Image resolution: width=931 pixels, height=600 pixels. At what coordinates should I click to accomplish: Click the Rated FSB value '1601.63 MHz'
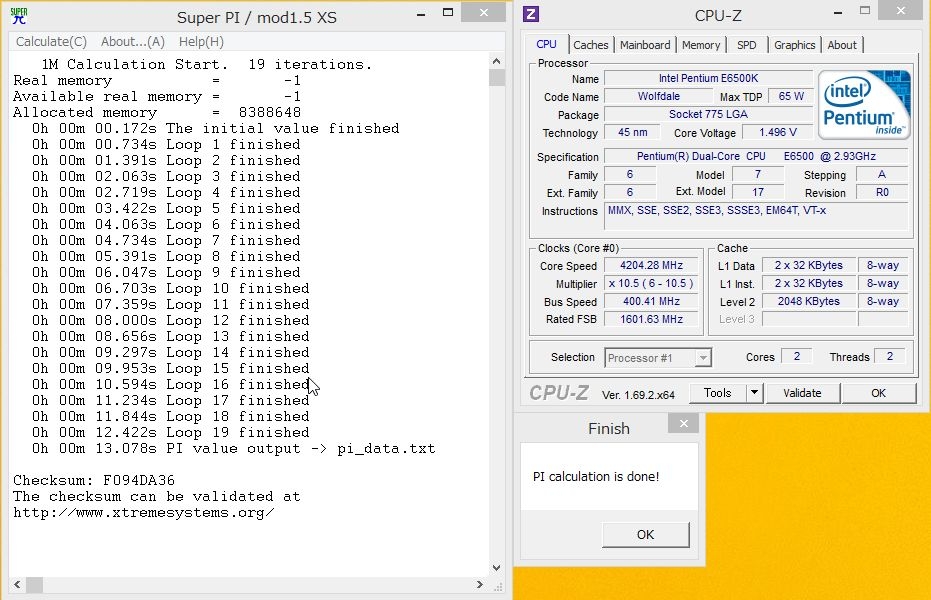click(651, 319)
